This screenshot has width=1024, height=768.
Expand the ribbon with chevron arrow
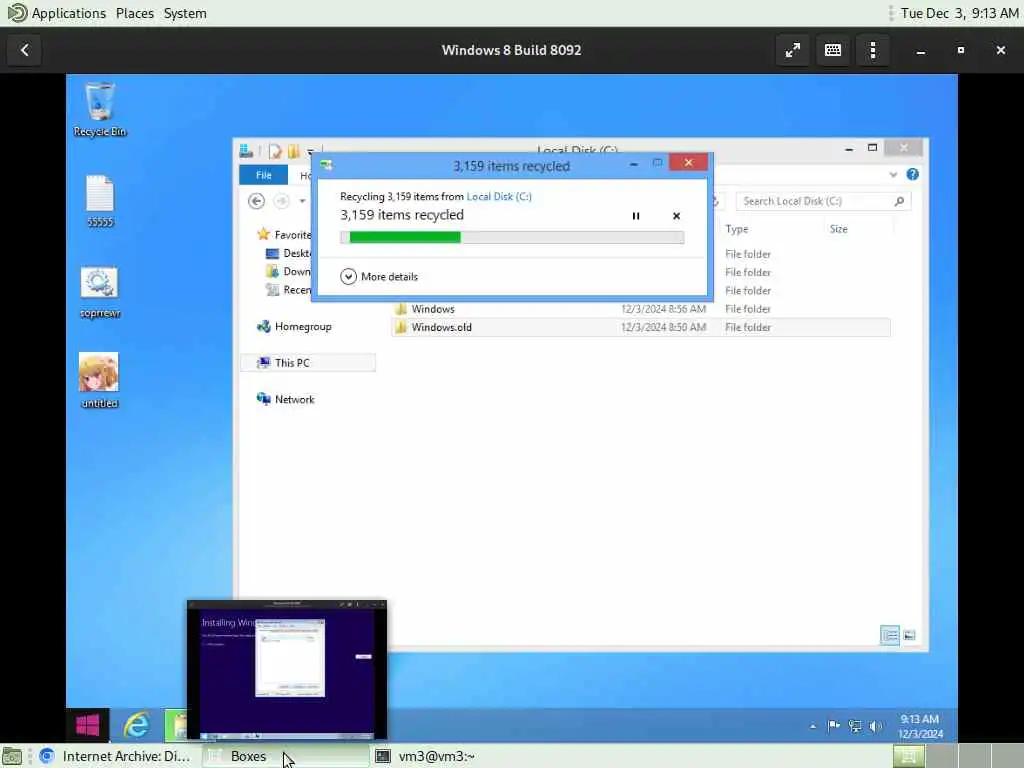[893, 174]
